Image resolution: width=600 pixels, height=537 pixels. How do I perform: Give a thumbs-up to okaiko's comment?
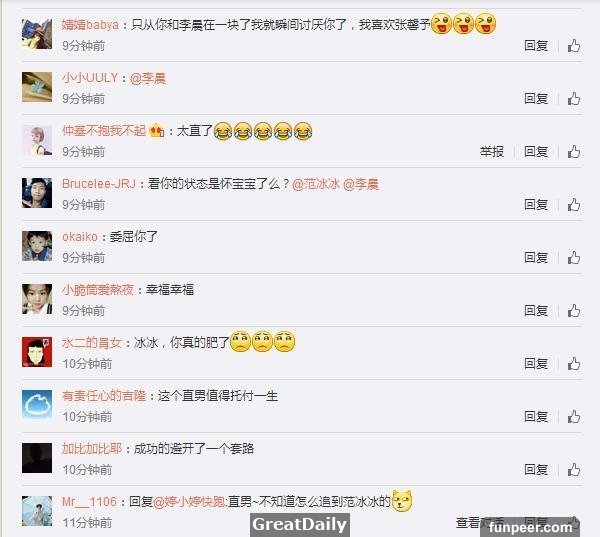point(574,258)
